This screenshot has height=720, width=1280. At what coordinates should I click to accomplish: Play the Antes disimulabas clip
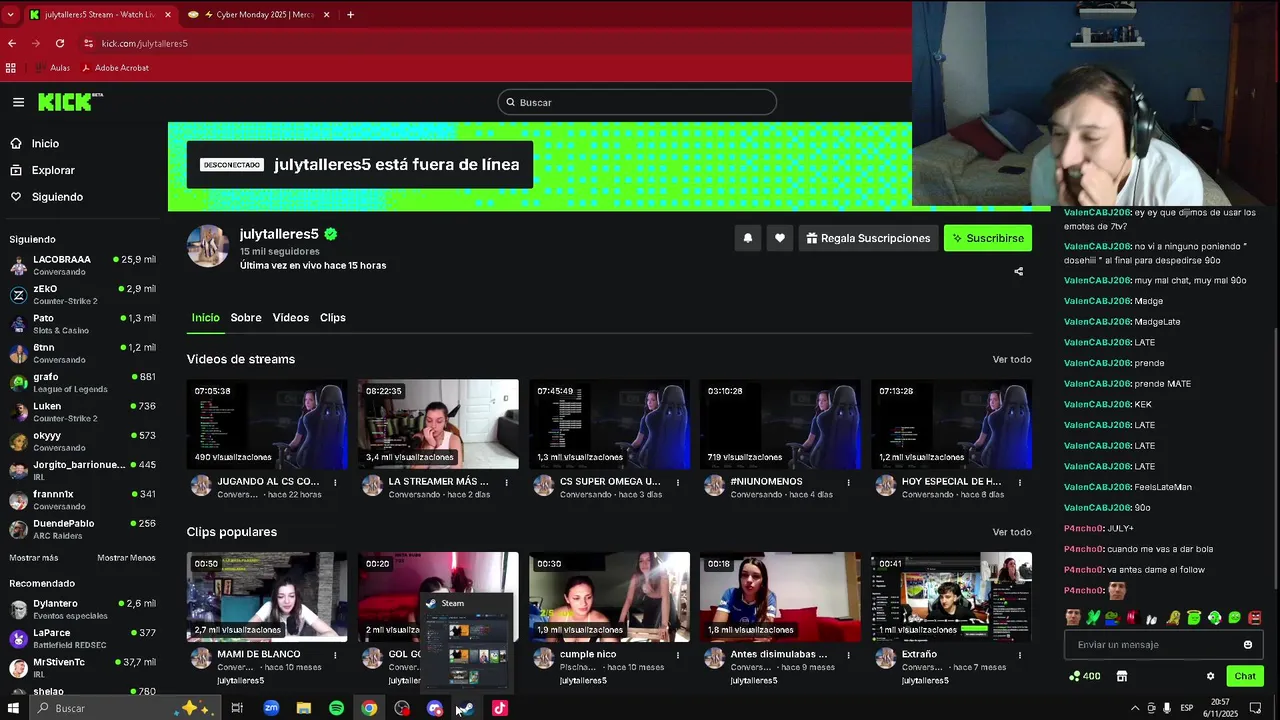pos(780,597)
